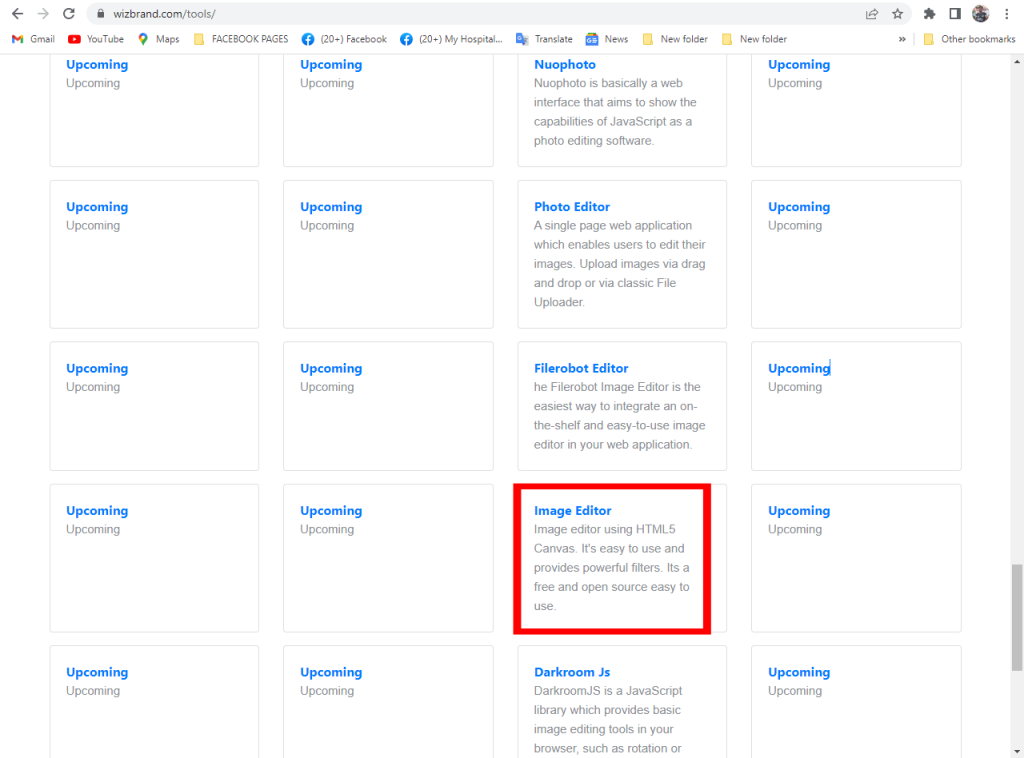
Task: Open the Image Editor tool link
Action: pos(572,511)
